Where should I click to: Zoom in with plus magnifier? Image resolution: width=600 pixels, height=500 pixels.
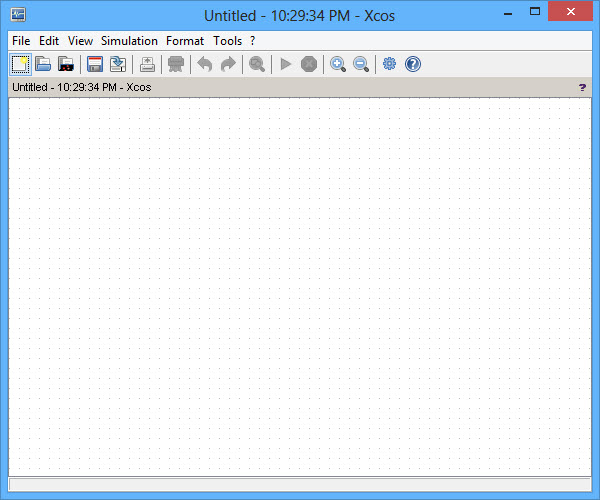click(338, 64)
